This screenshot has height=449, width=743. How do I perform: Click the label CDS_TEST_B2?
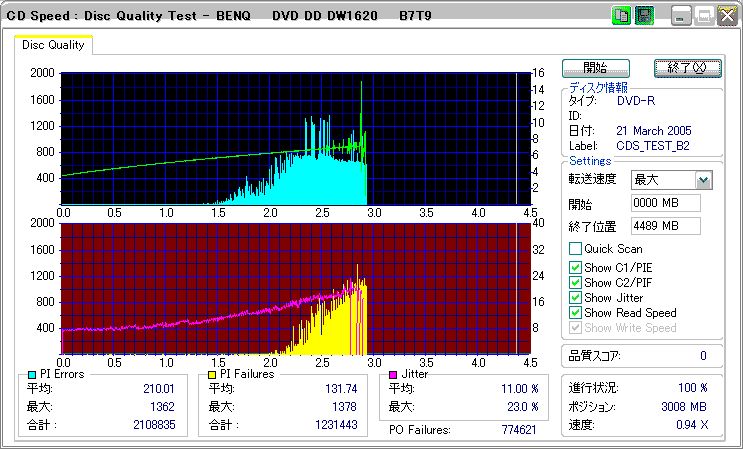pos(653,146)
